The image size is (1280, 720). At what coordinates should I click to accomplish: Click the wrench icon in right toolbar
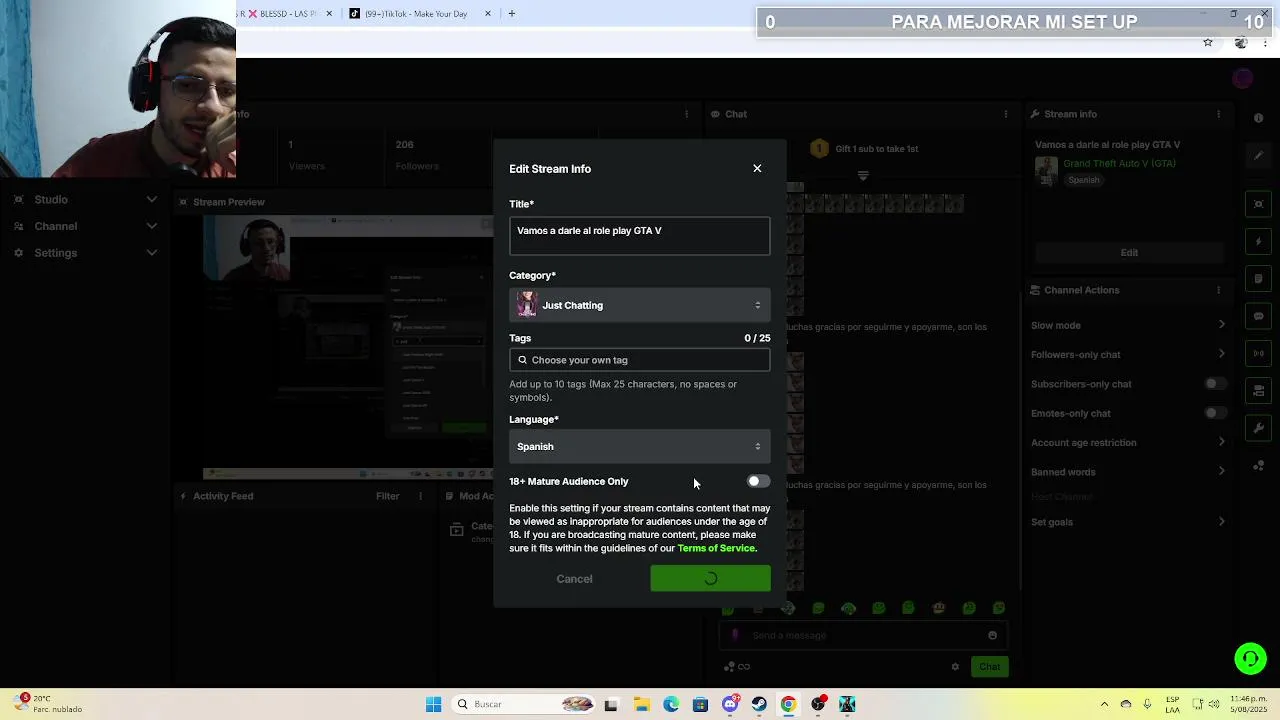click(1258, 428)
